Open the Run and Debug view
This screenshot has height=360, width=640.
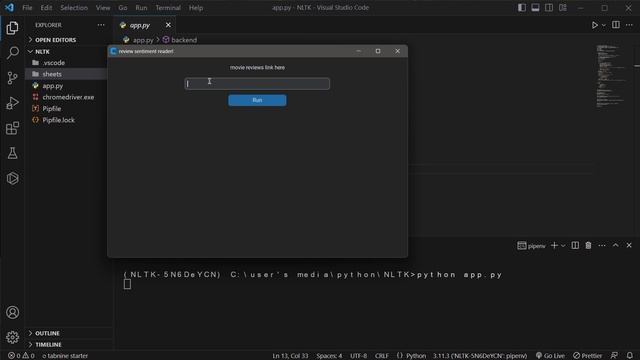[x=12, y=103]
